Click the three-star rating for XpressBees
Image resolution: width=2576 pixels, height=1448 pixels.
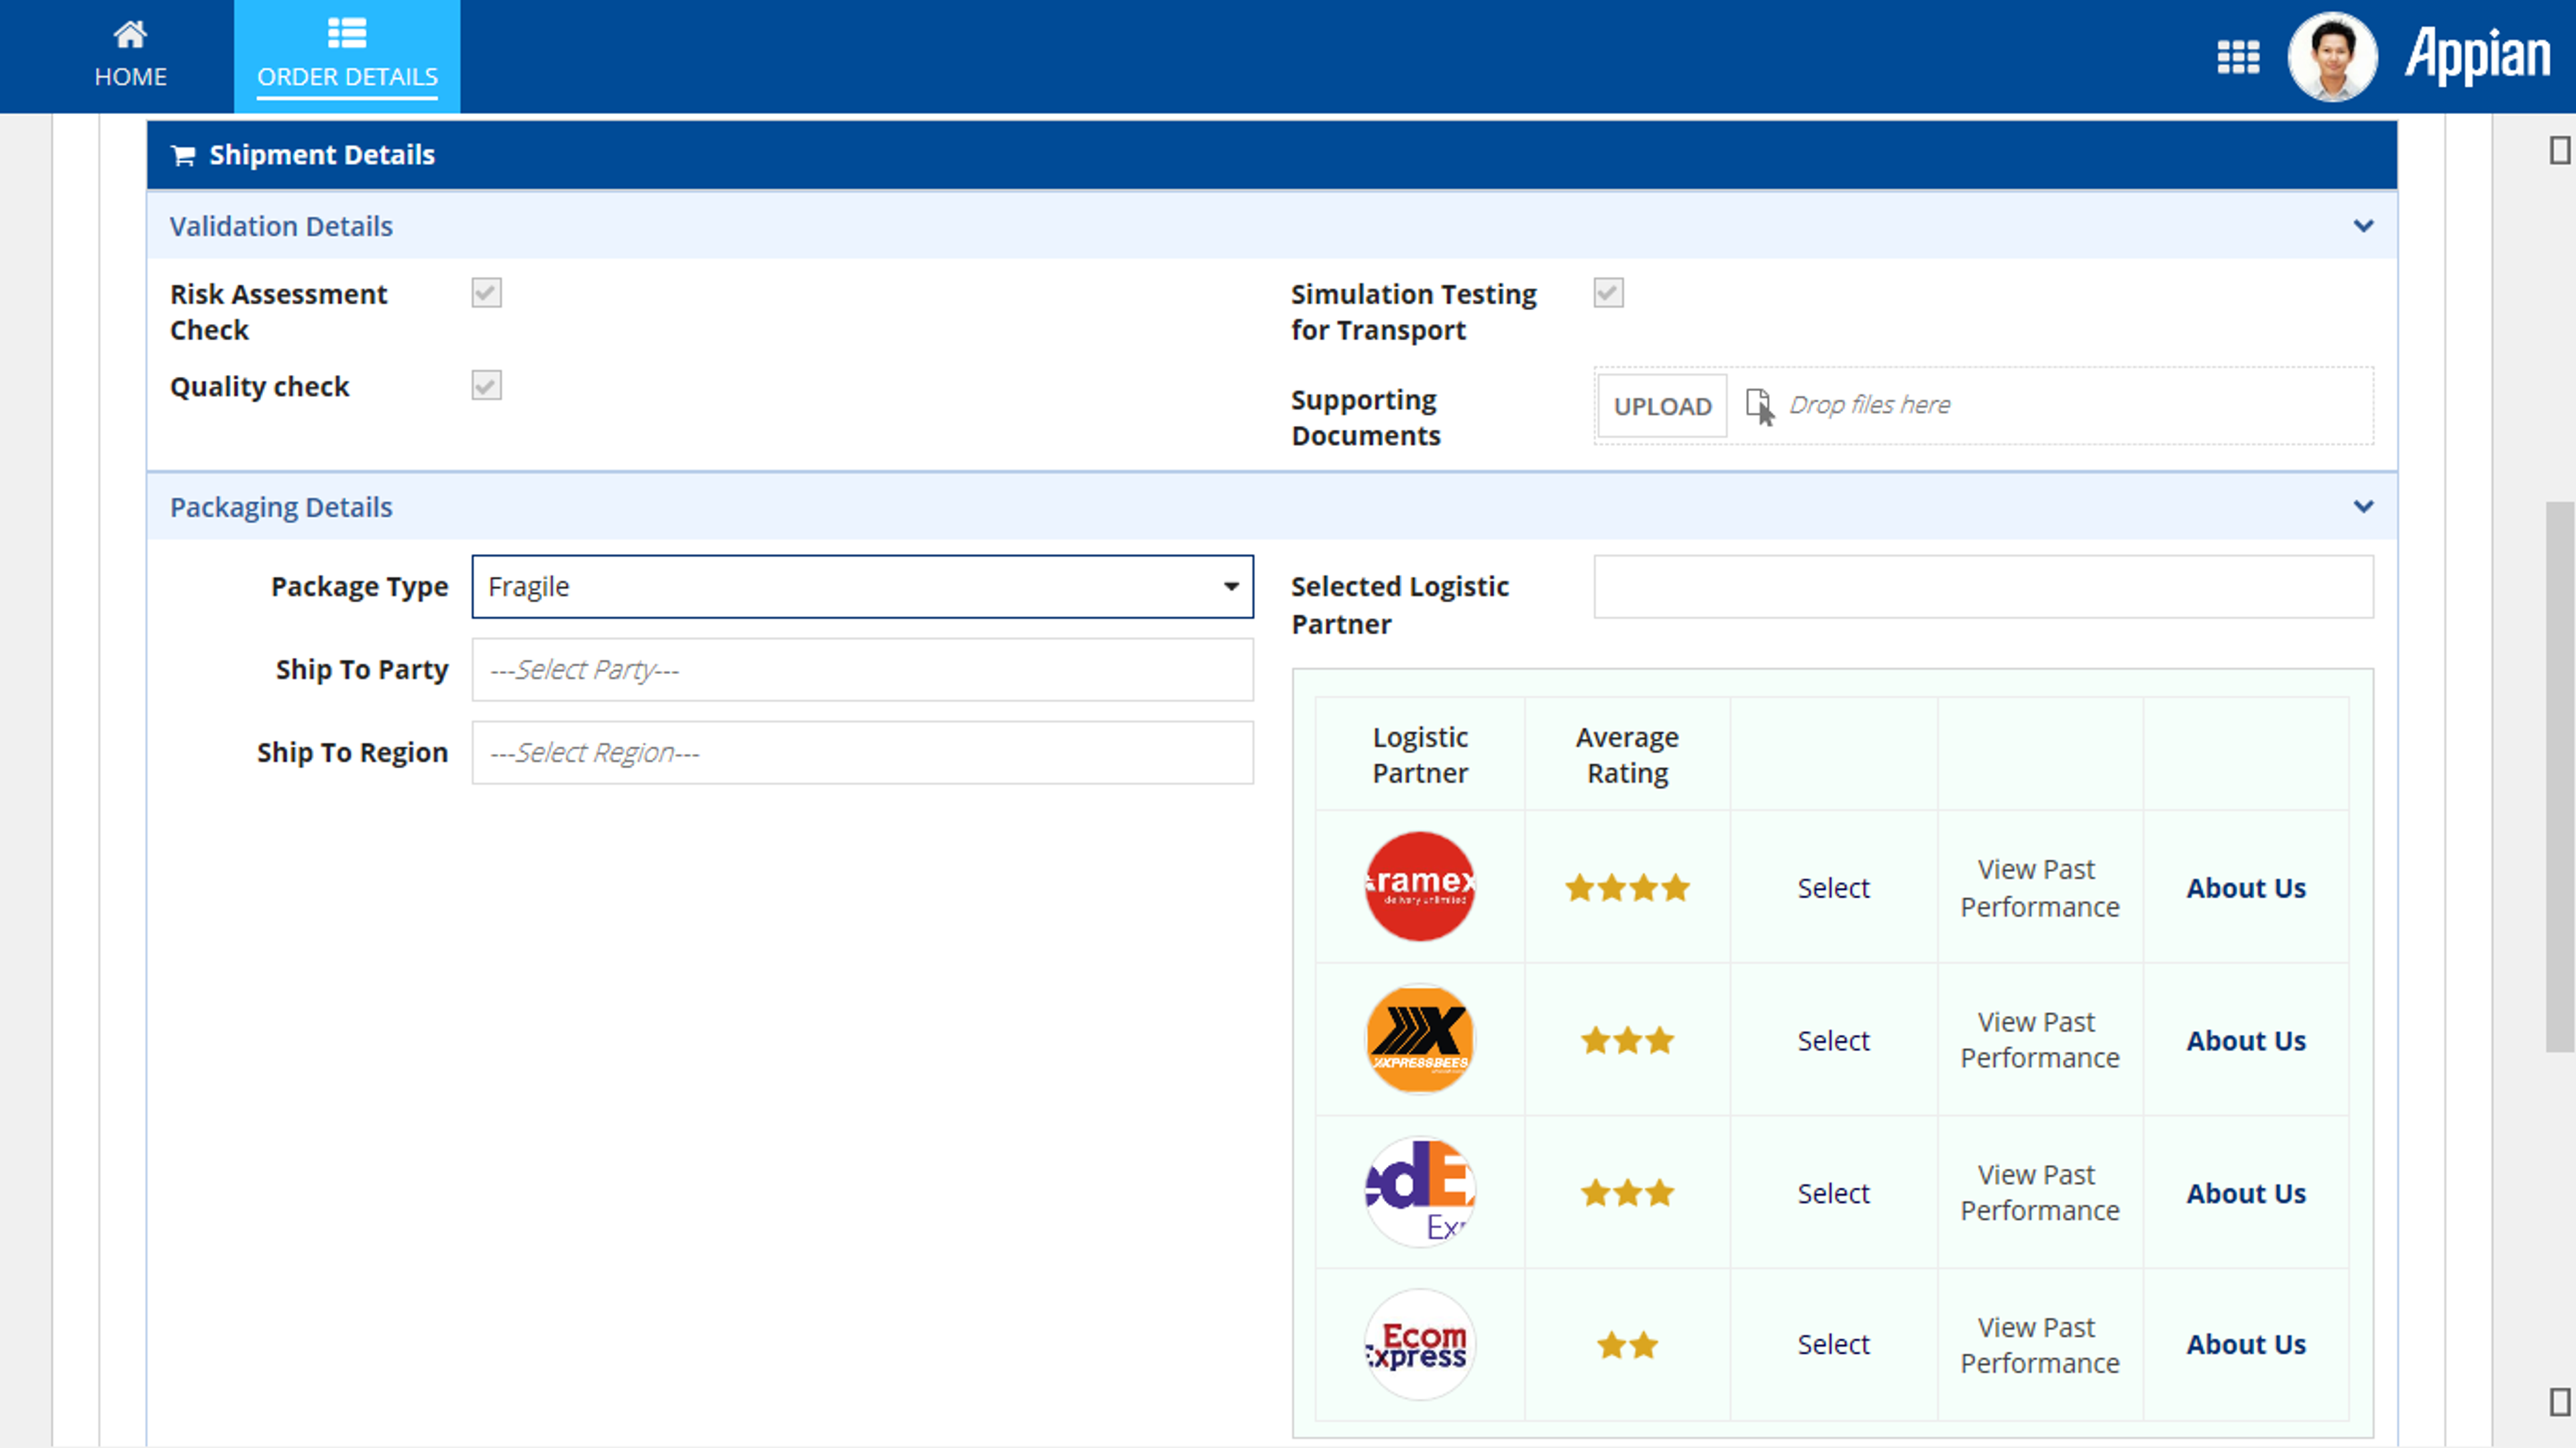tap(1627, 1041)
